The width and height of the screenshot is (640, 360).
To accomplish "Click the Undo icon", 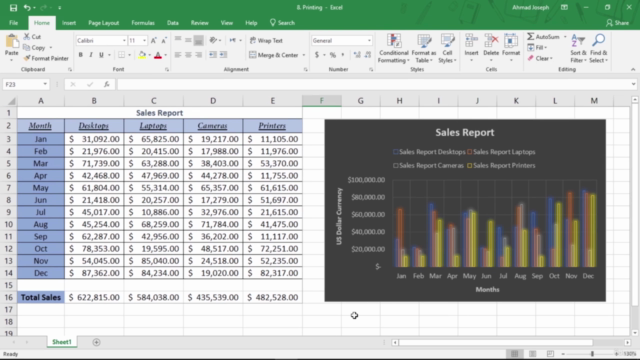I will tap(27, 7).
